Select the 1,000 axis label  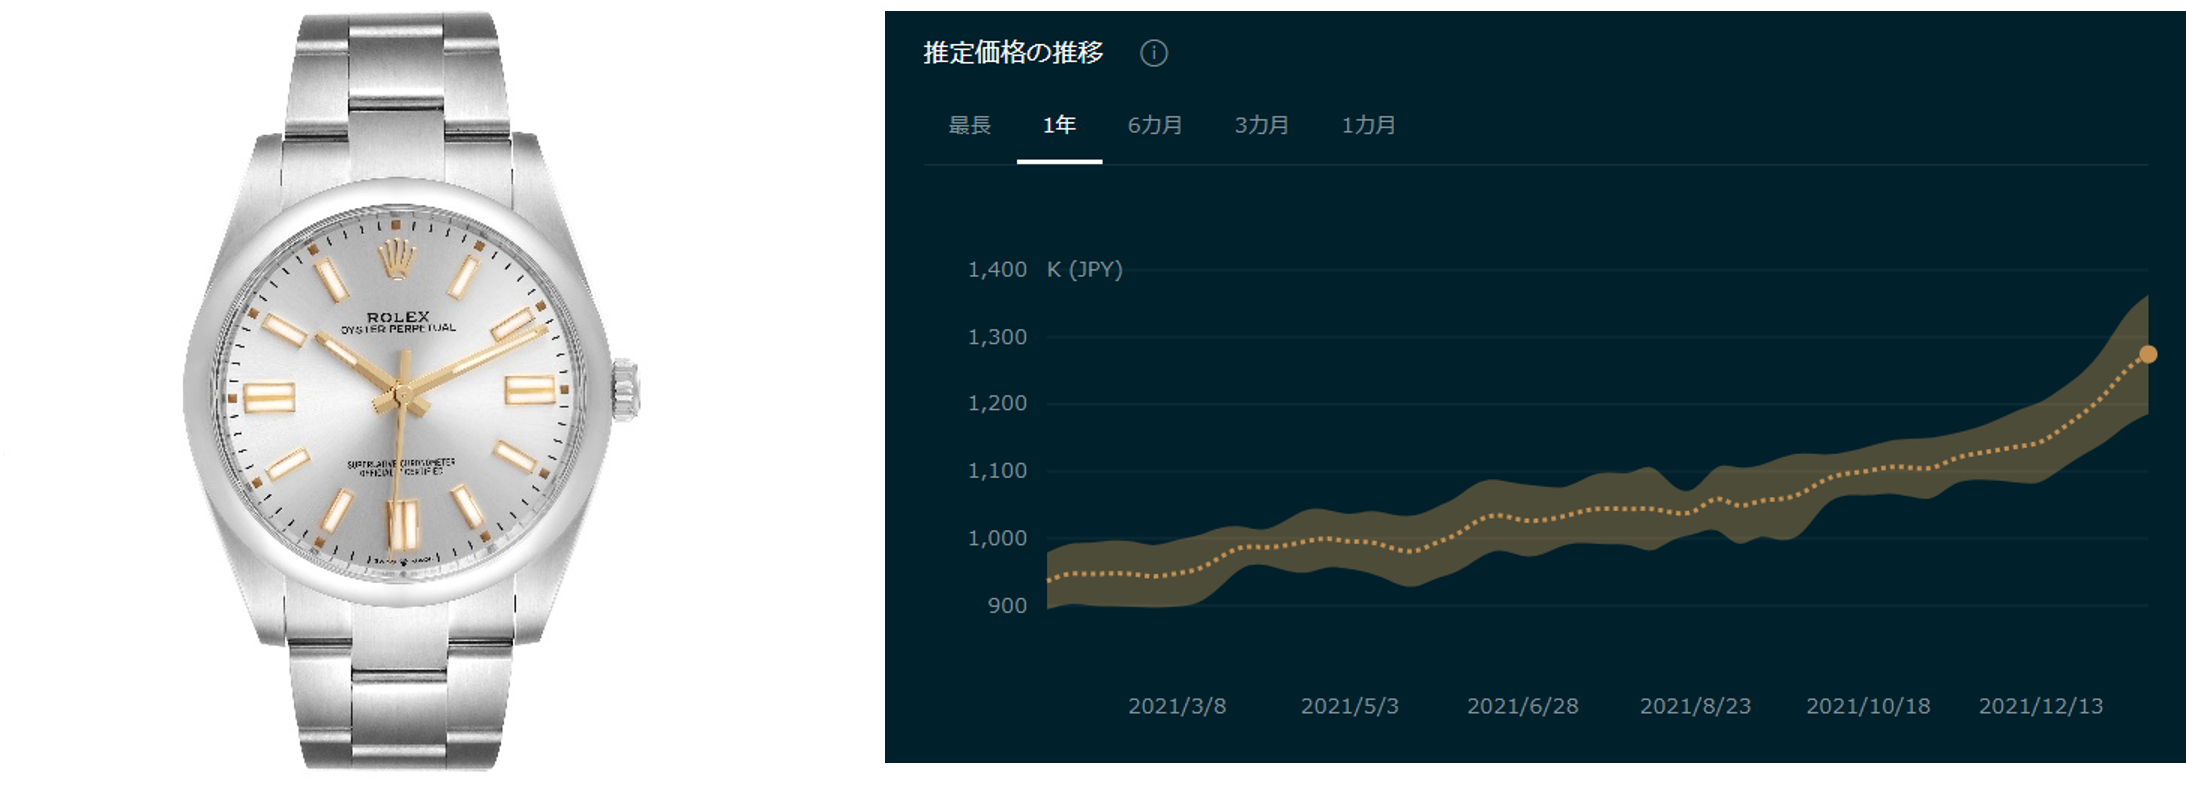point(997,538)
